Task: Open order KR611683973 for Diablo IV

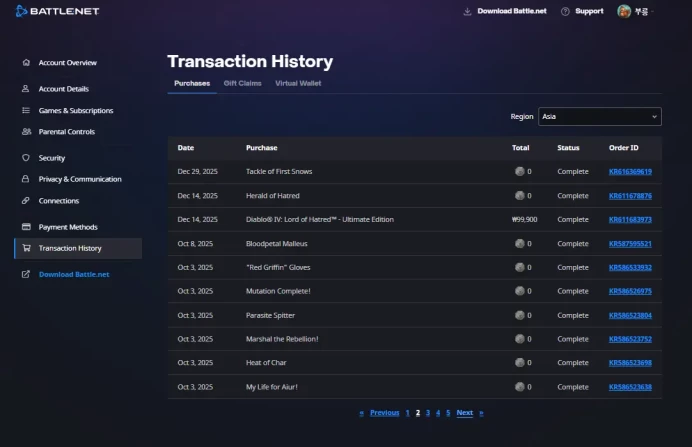Action: 630,220
